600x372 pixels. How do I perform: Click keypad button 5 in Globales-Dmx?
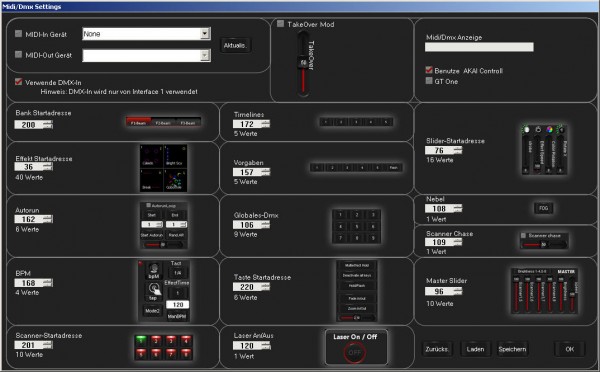(x=357, y=227)
